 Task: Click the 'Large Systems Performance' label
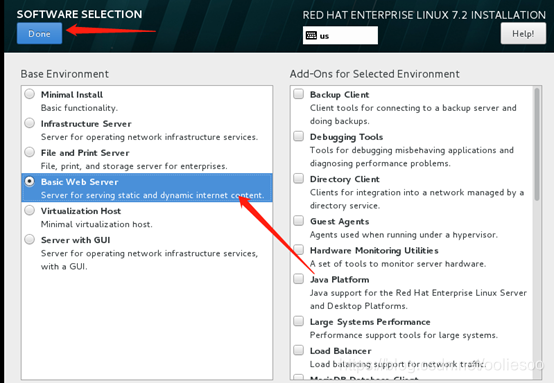pyautogui.click(x=370, y=322)
